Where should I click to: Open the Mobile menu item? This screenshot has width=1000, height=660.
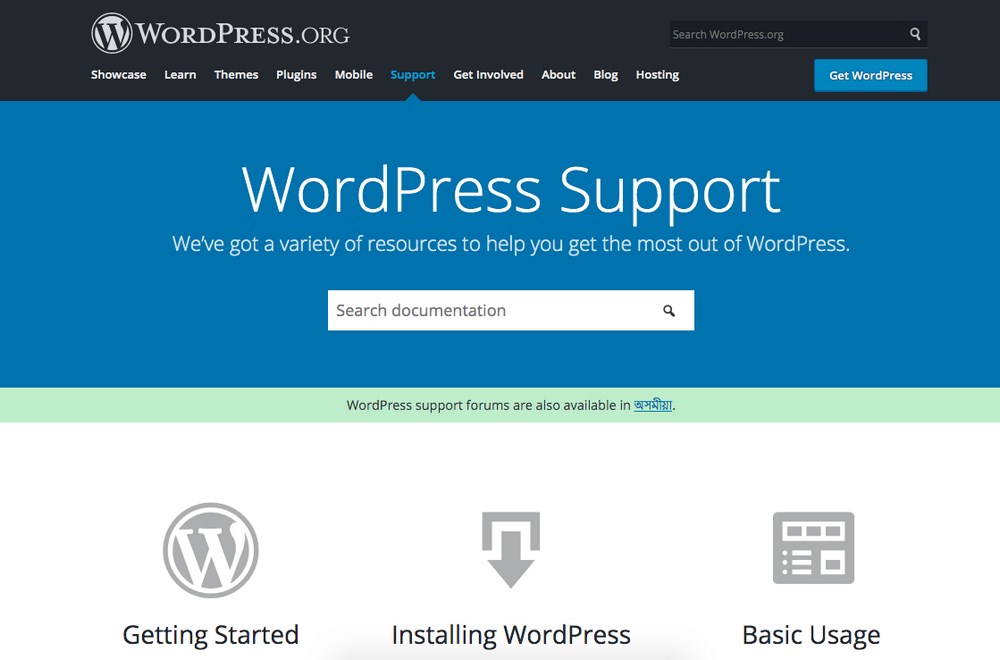point(353,75)
